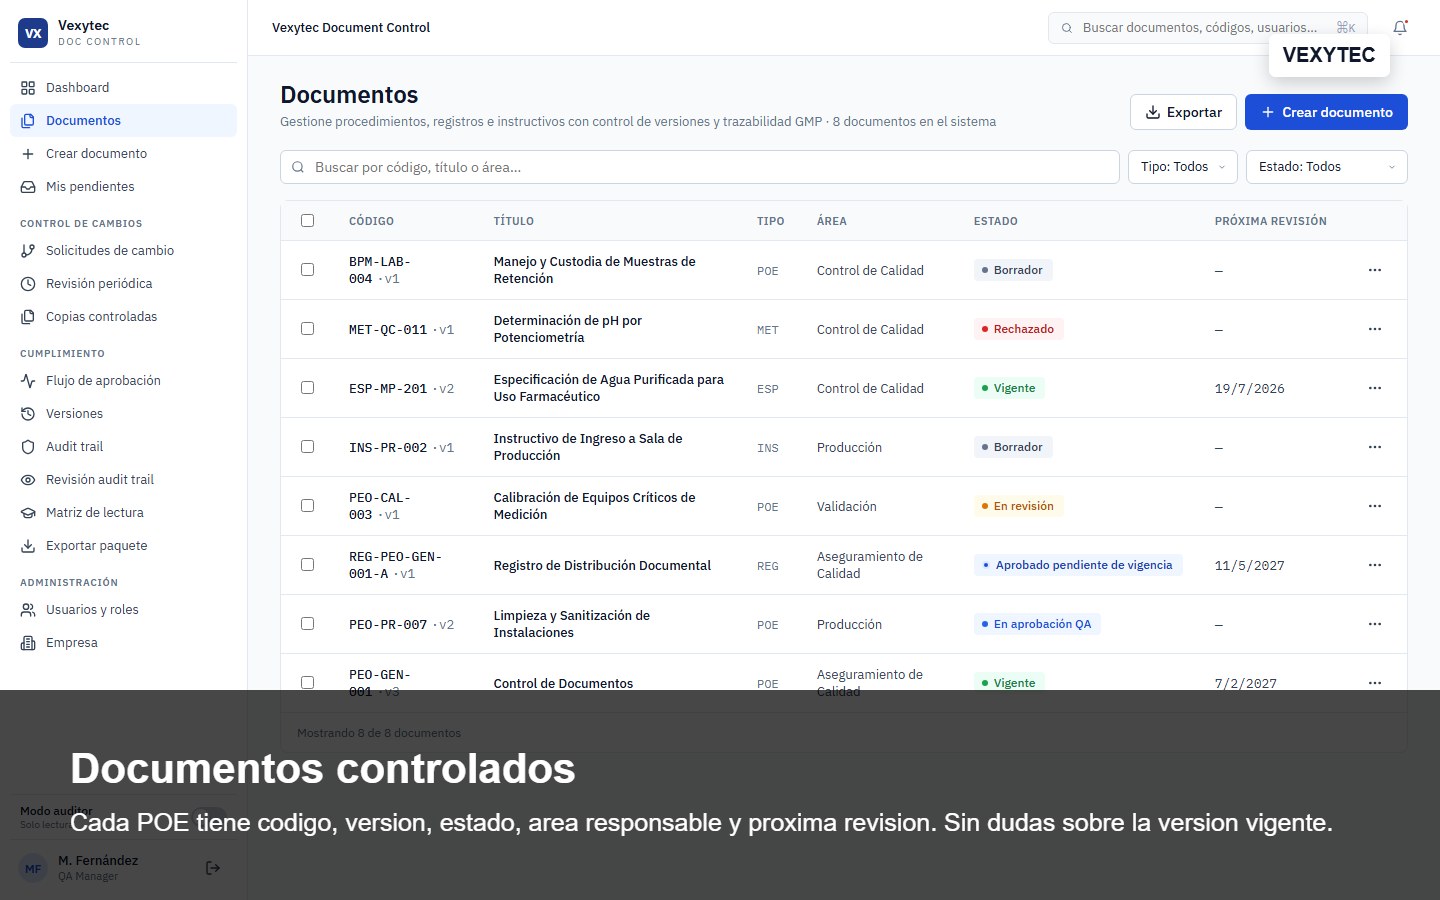The image size is (1440, 900).
Task: Click the CÓDIGO column header
Action: tap(371, 221)
